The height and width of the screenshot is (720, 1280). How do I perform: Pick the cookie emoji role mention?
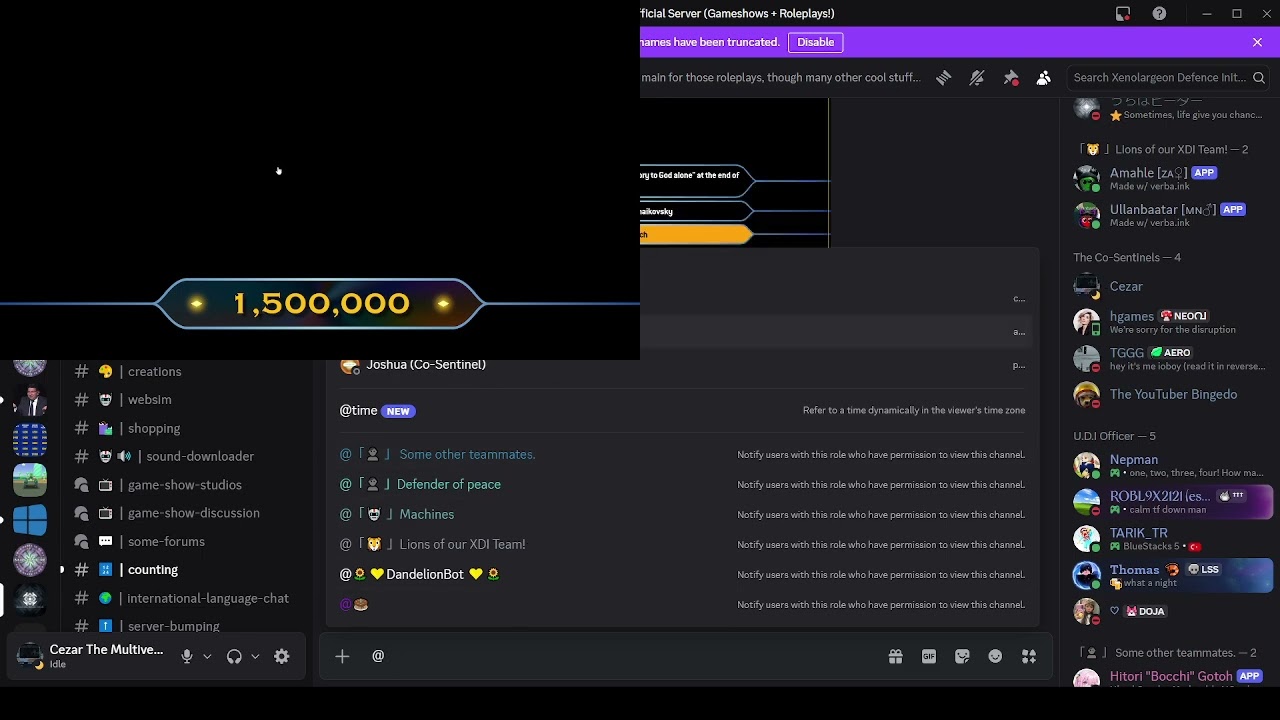(683, 604)
